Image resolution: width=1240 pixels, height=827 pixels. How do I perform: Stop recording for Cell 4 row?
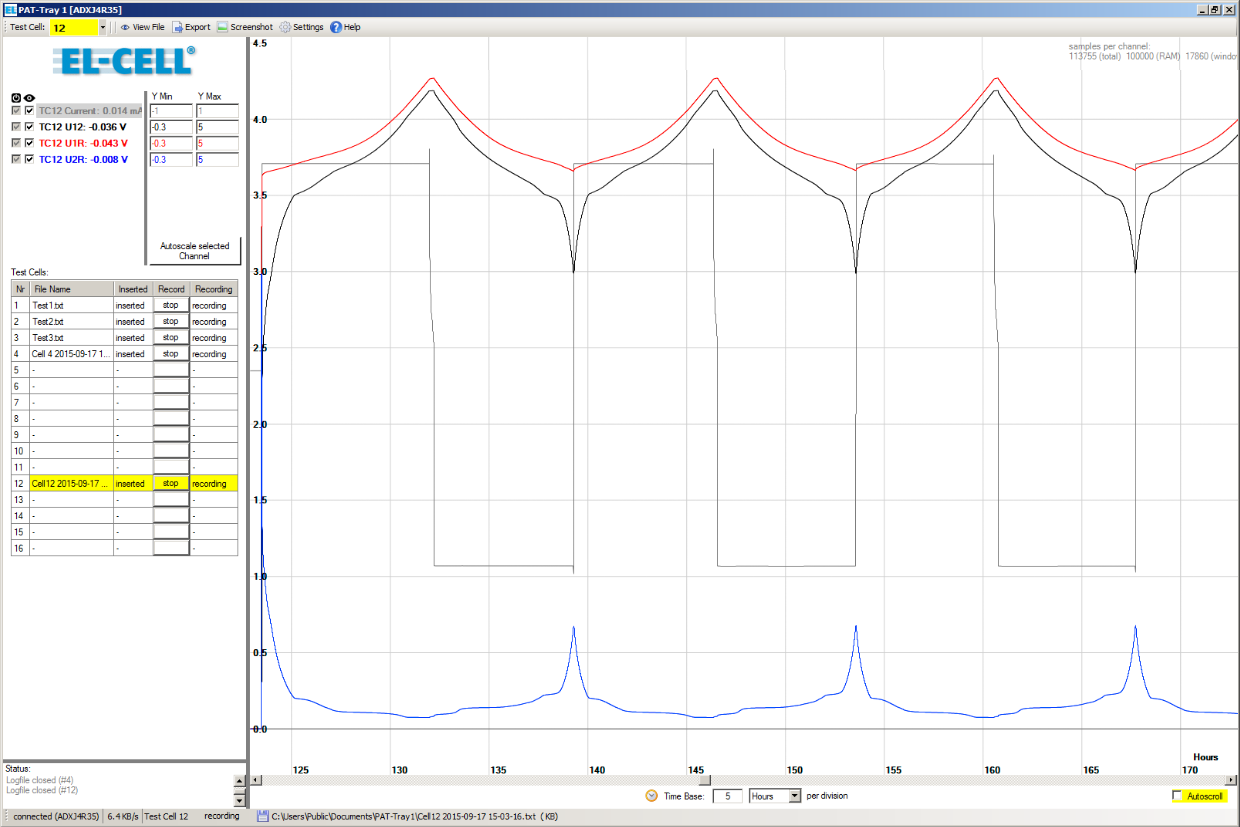[x=170, y=353]
